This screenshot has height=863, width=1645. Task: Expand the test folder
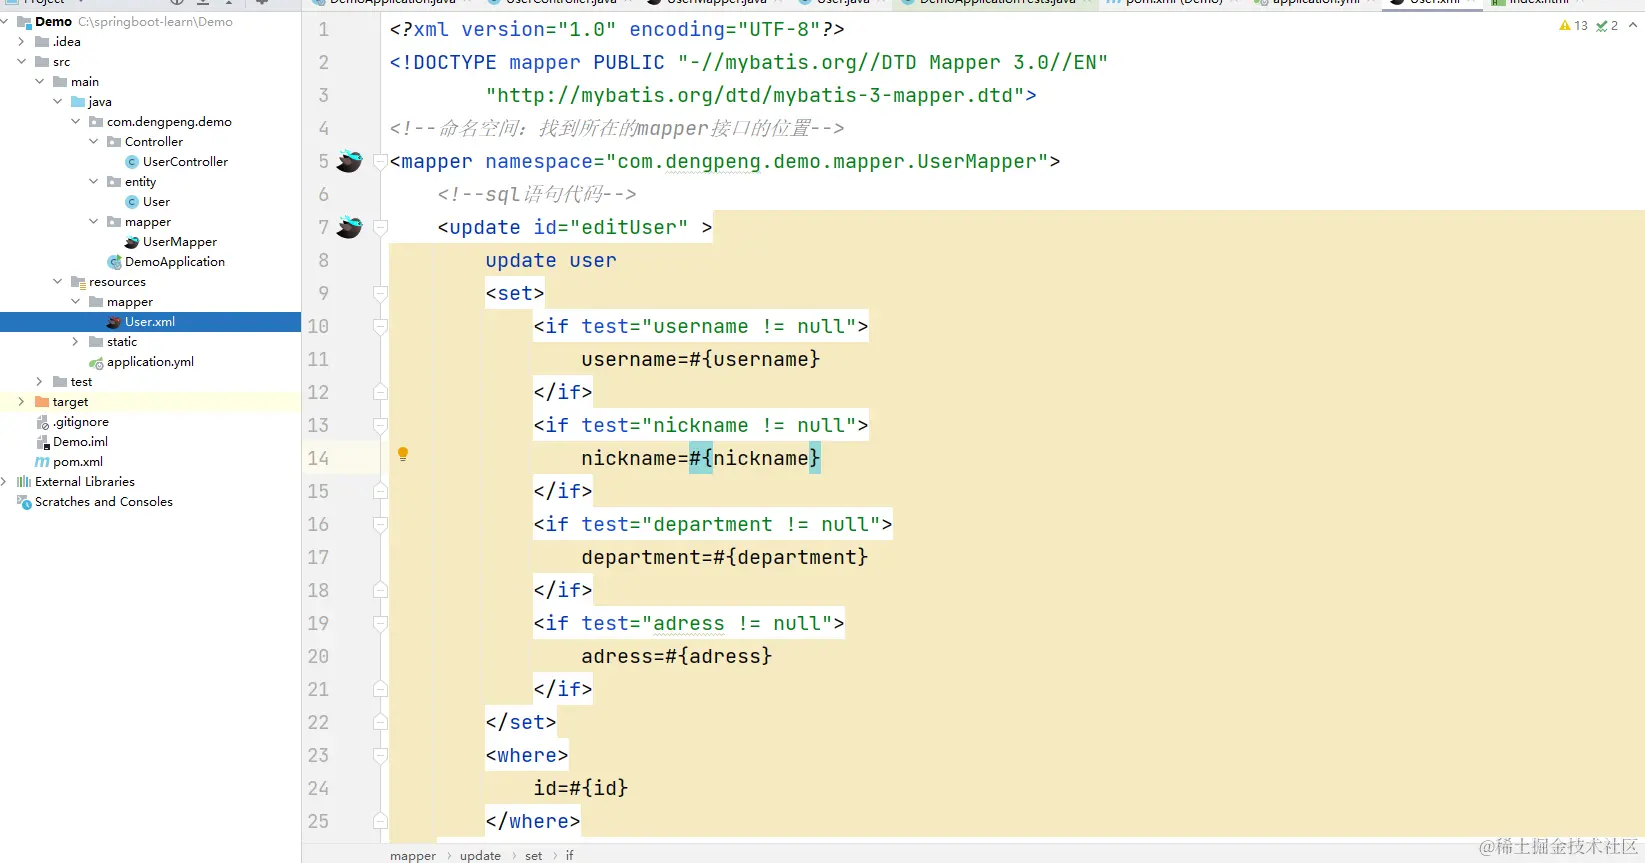pos(40,382)
